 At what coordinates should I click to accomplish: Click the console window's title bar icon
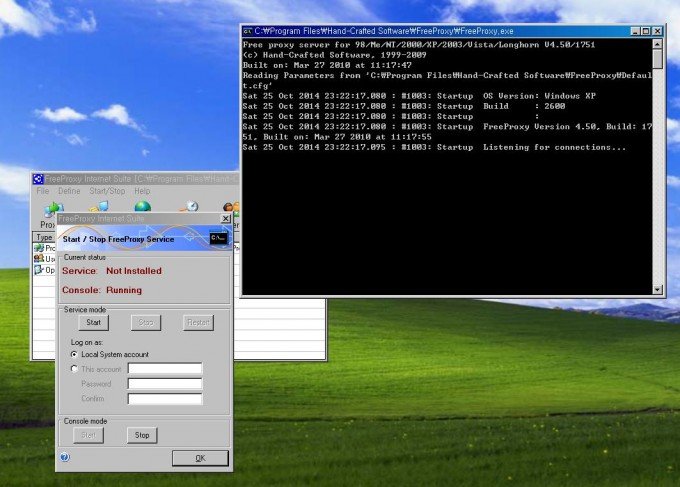tap(248, 31)
